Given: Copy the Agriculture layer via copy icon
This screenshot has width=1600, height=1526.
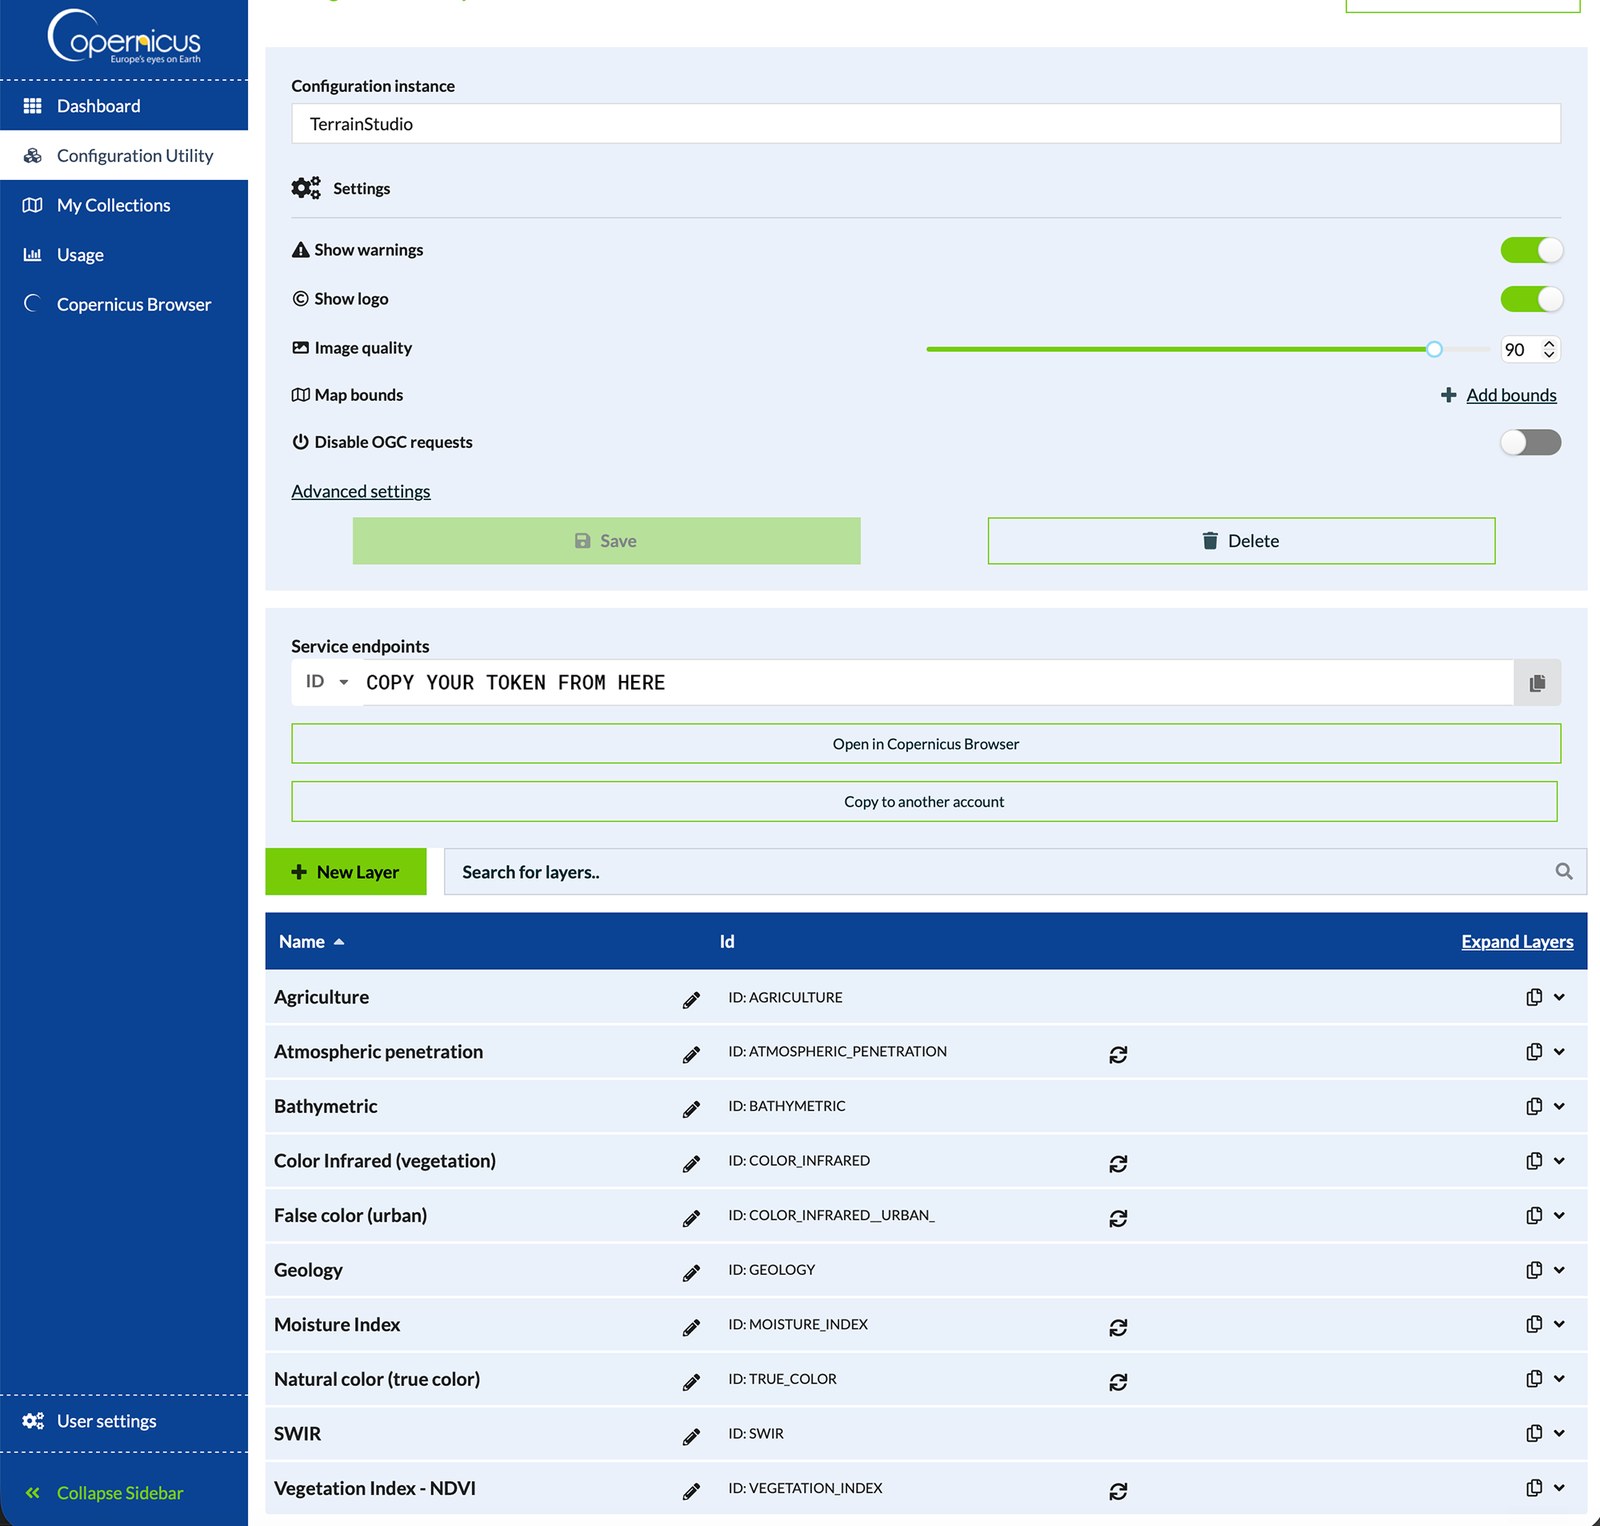Looking at the screenshot, I should [x=1534, y=997].
